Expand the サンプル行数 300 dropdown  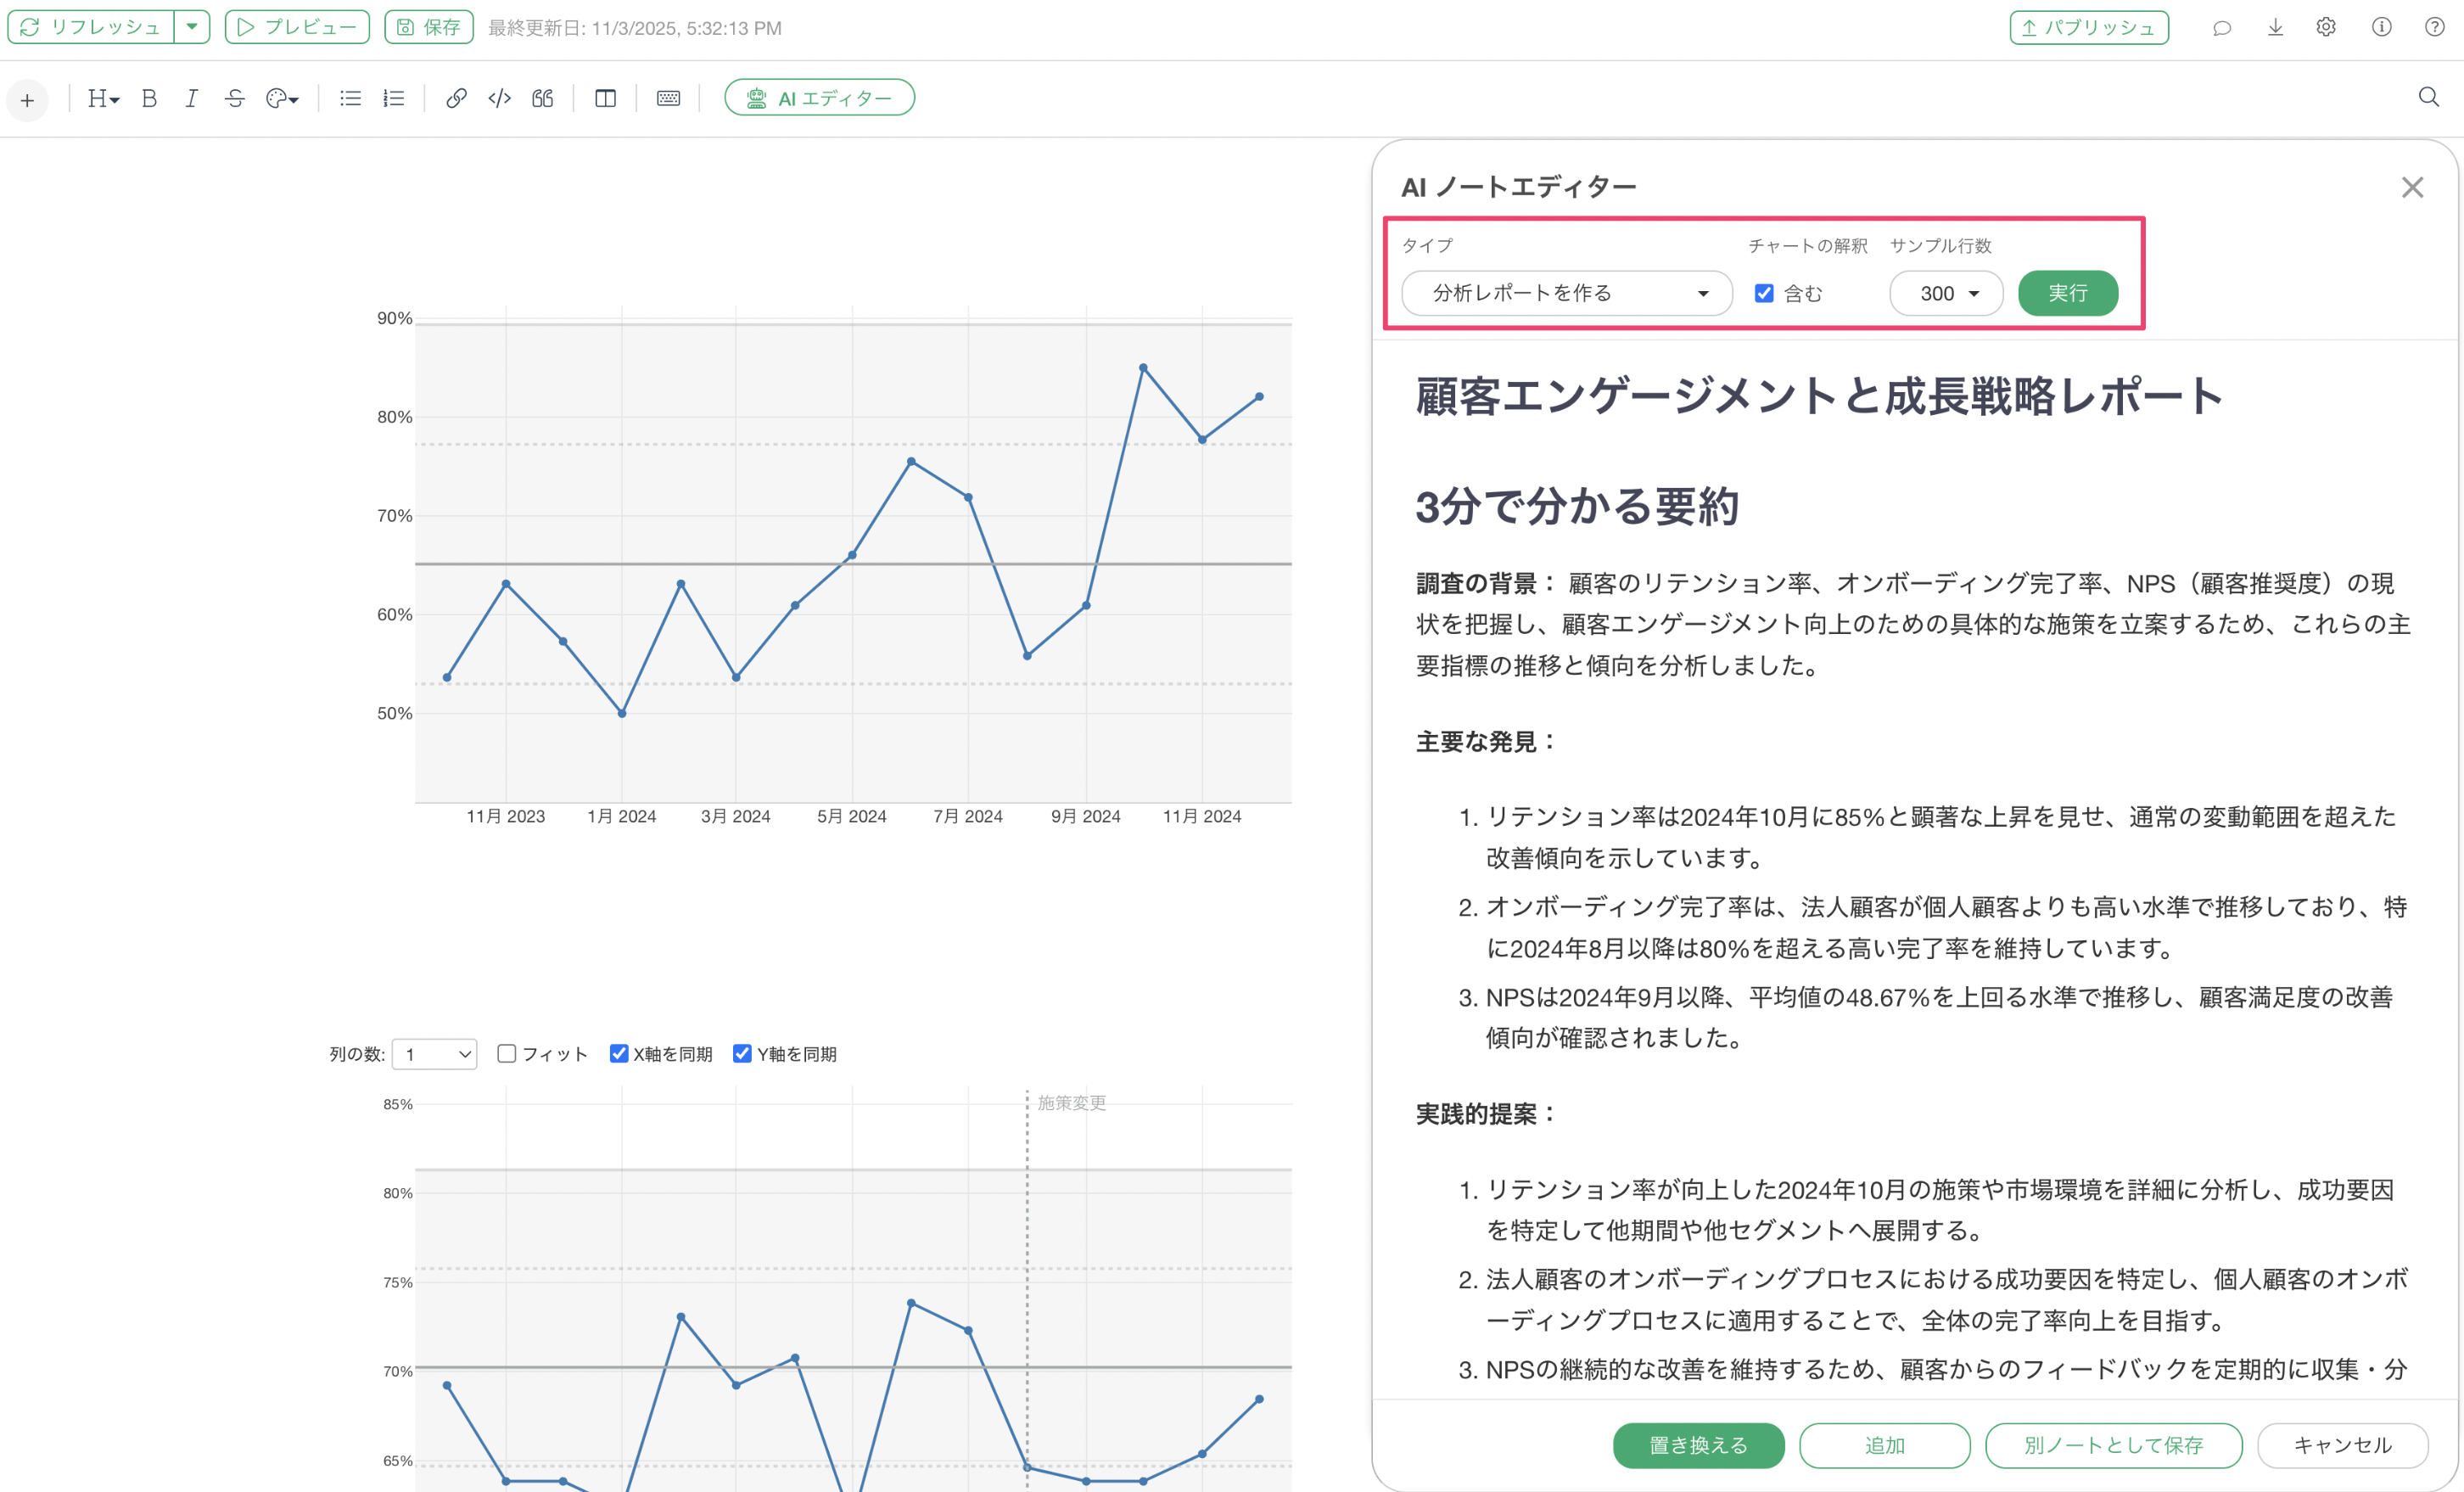(x=1946, y=293)
